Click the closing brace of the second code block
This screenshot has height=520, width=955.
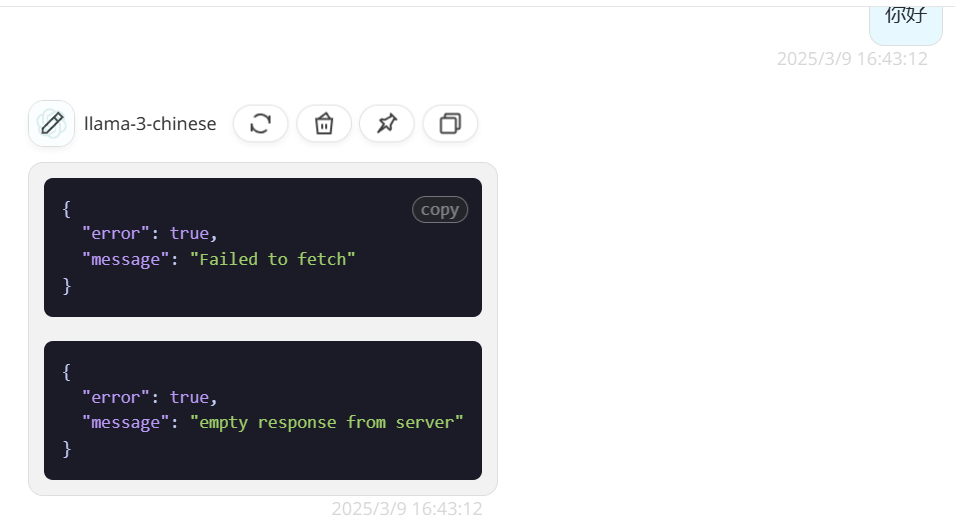[x=67, y=448]
